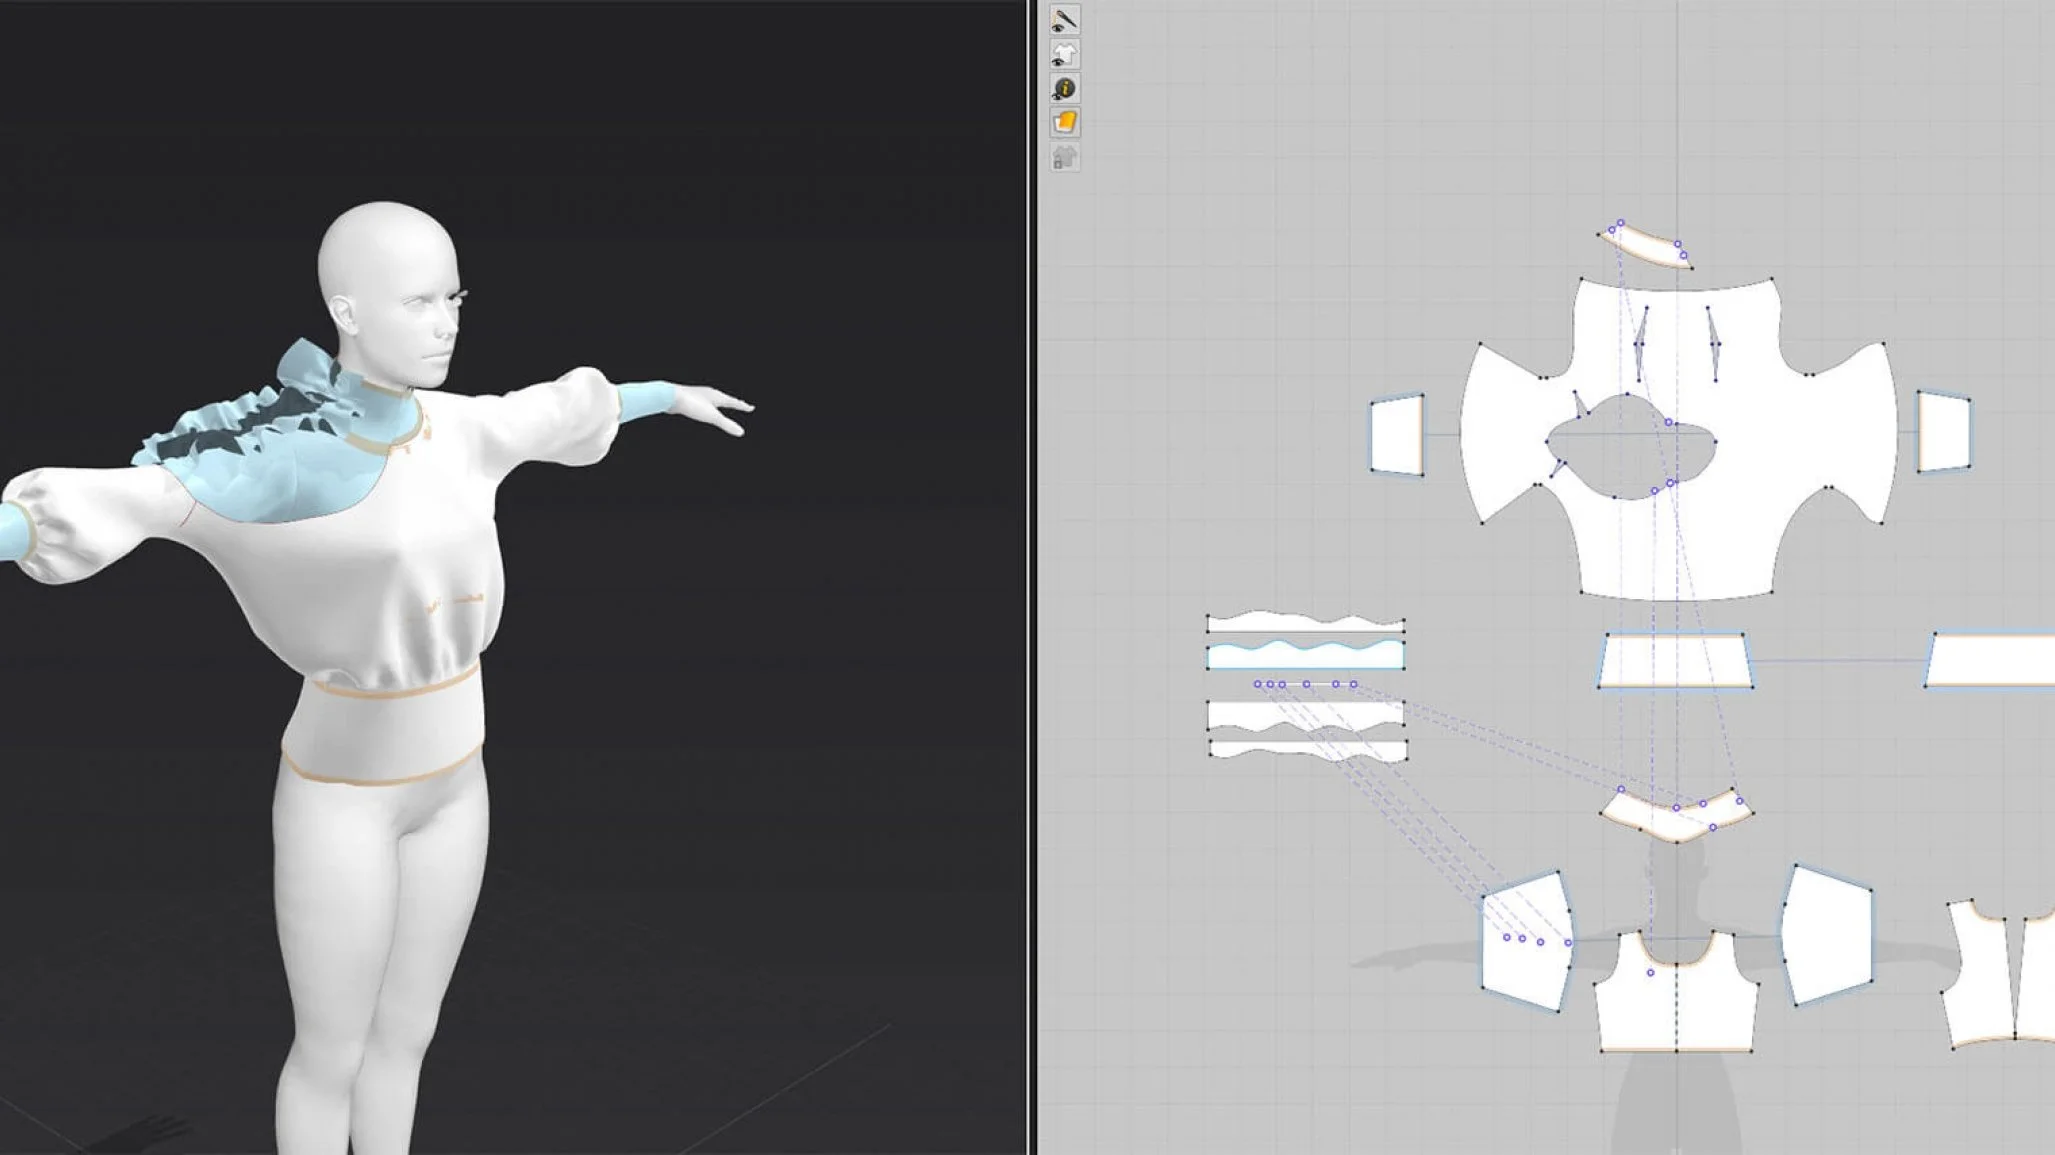Select the blue-outlined wavy ruffle strip
2055x1155 pixels.
[x=1305, y=658]
